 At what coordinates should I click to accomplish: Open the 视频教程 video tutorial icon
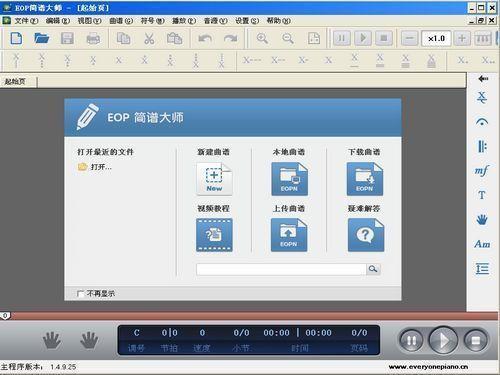tap(214, 235)
